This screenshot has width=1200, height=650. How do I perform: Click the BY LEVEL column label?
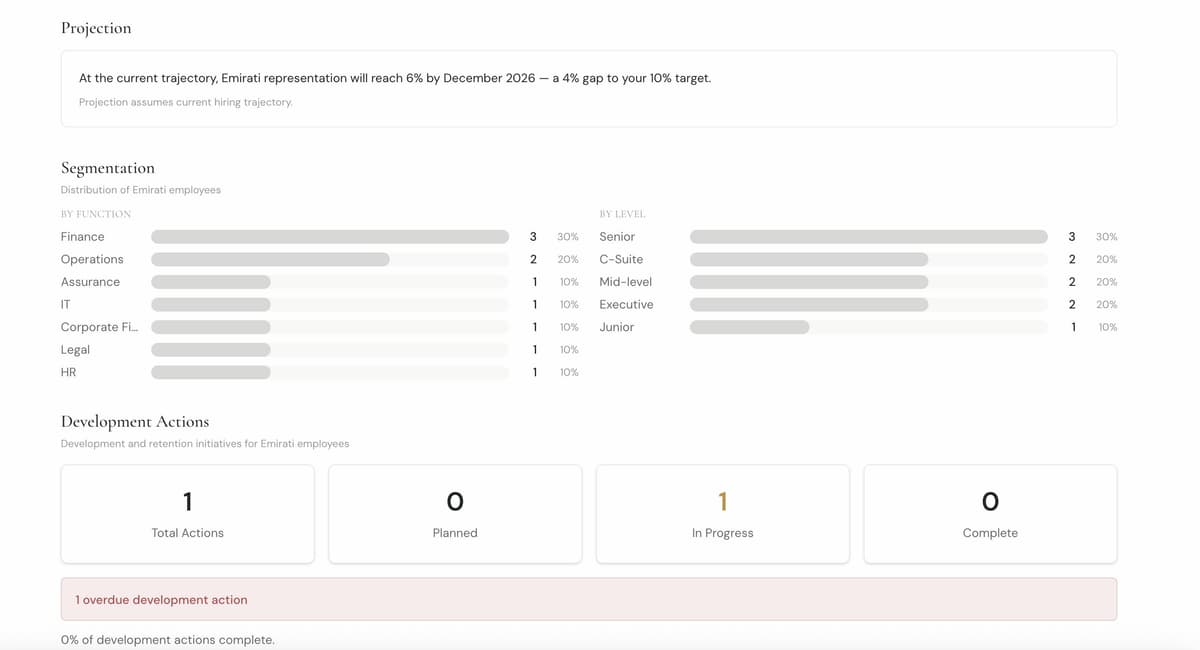point(622,214)
